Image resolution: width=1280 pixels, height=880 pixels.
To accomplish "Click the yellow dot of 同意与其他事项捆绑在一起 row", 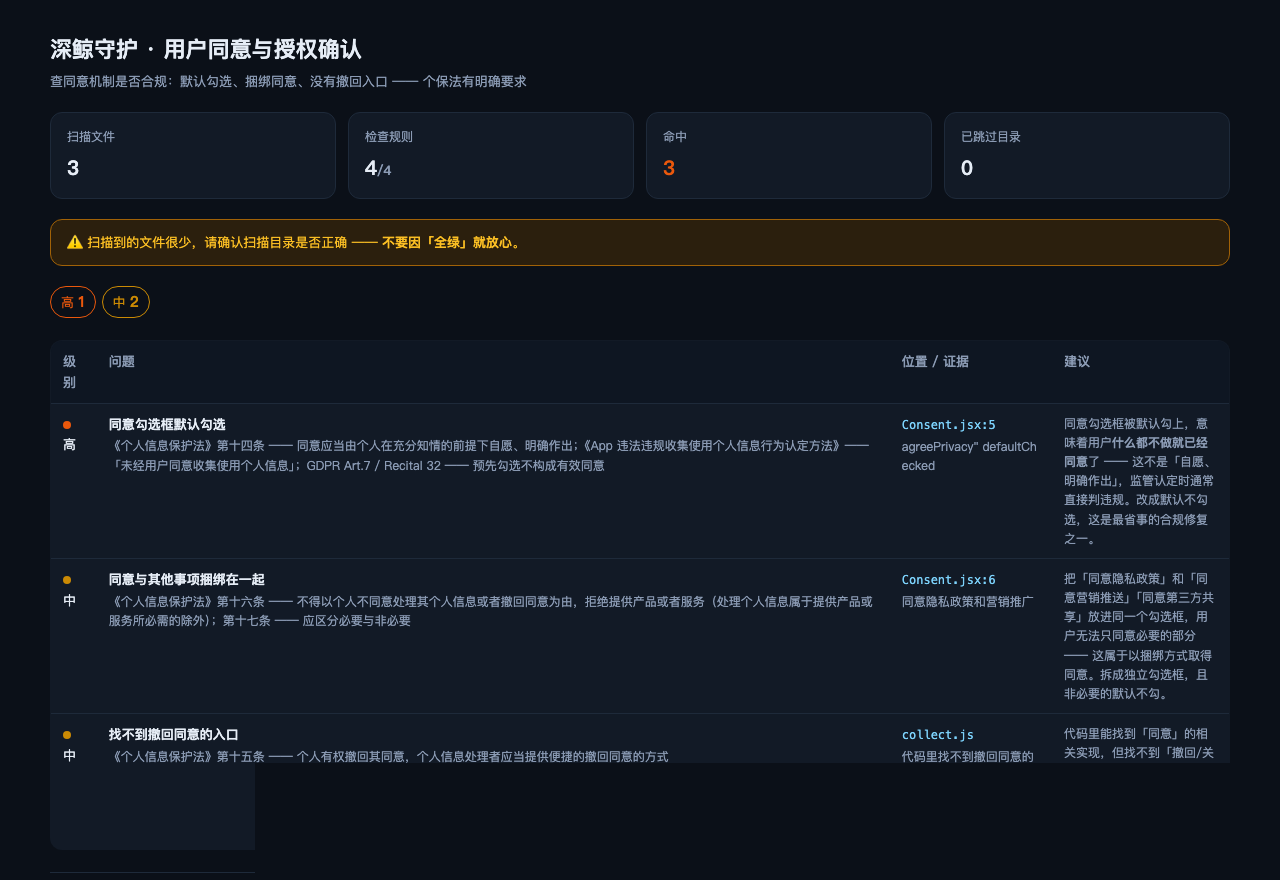I will pos(67,580).
